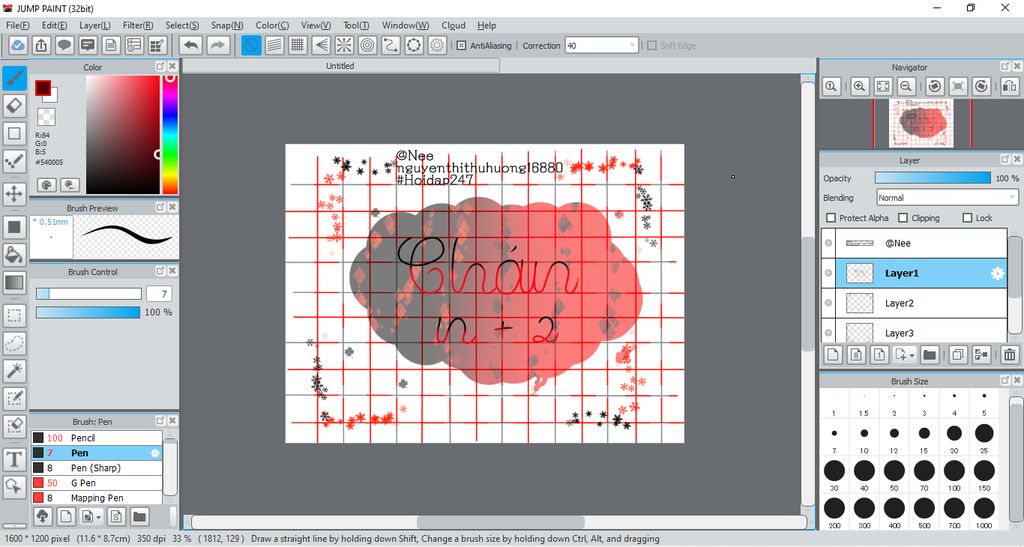1024x547 pixels.
Task: Select the Text tool
Action: click(x=14, y=460)
